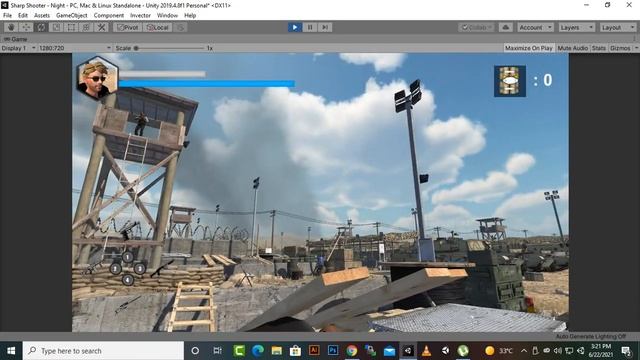Click Auto Generate Lighting Off status
This screenshot has height=360, width=640.
click(x=590, y=336)
